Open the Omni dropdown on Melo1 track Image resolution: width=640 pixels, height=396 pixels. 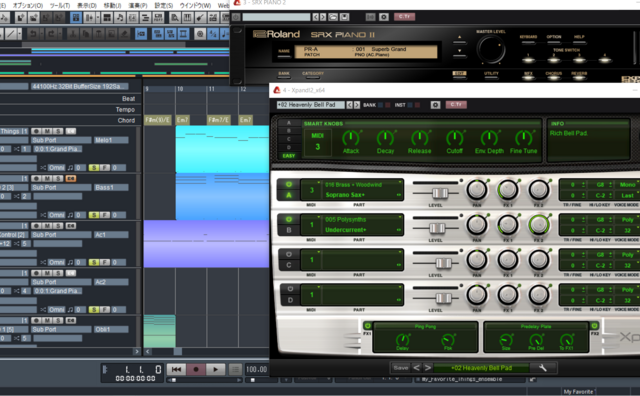click(x=56, y=168)
